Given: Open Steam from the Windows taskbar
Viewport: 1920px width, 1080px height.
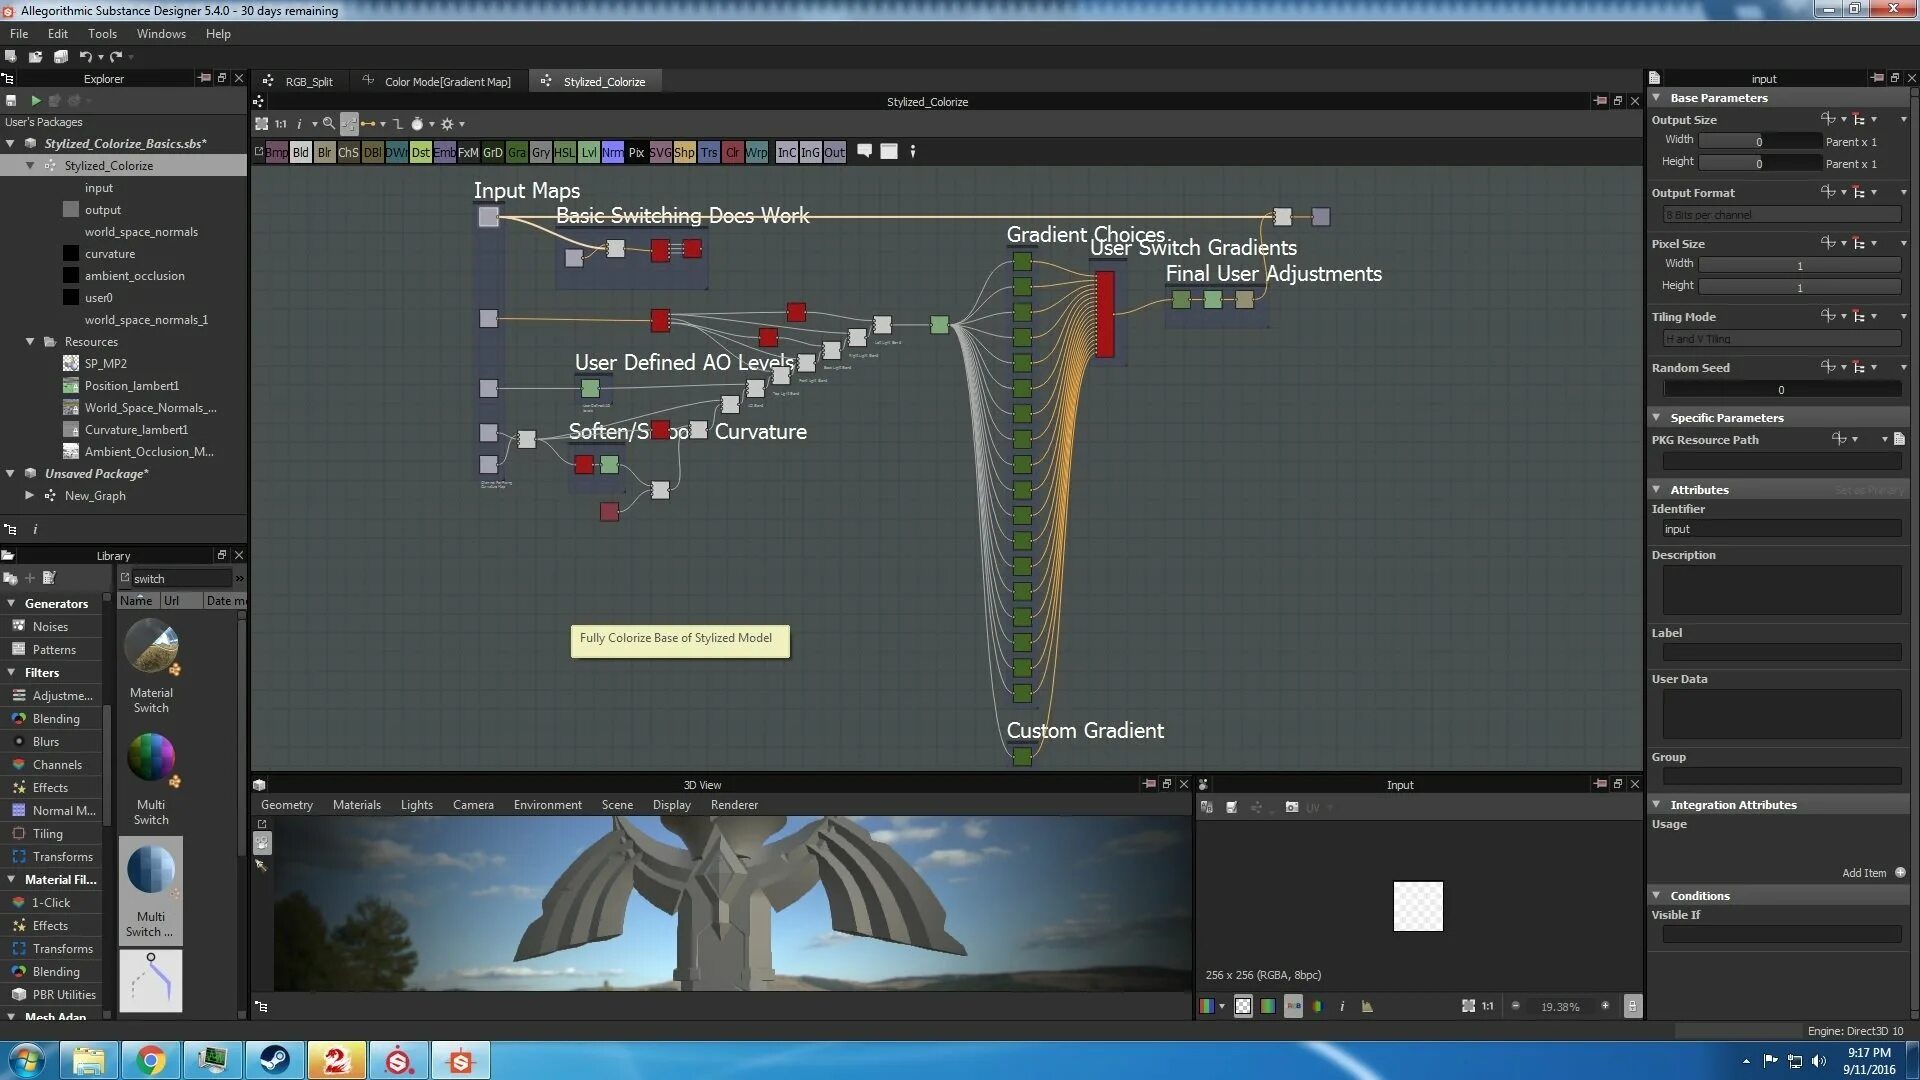Looking at the screenshot, I should point(274,1060).
